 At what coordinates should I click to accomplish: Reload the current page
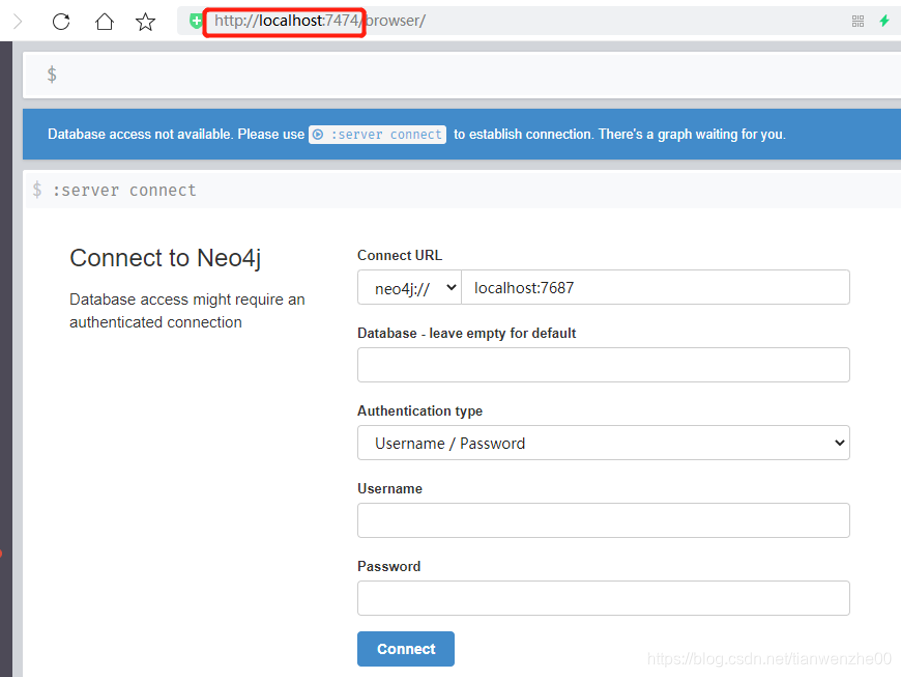pos(60,21)
